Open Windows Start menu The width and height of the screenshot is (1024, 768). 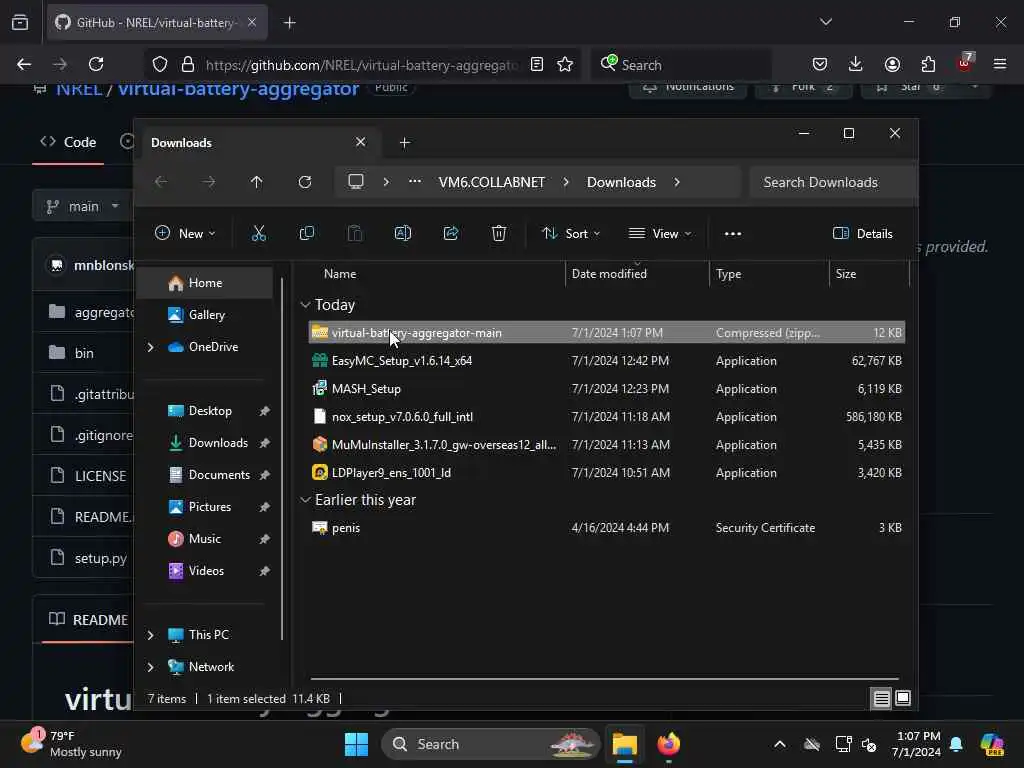coord(357,744)
